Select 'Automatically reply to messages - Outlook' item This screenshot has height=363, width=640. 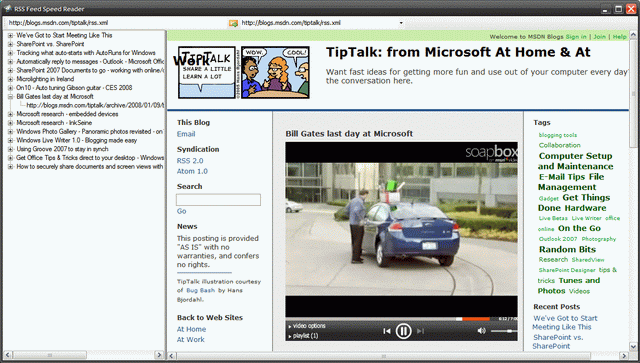tap(90, 62)
